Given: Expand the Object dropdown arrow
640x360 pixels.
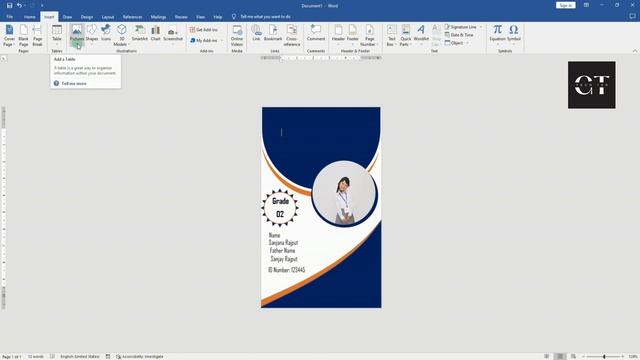Looking at the screenshot, I should [467, 43].
